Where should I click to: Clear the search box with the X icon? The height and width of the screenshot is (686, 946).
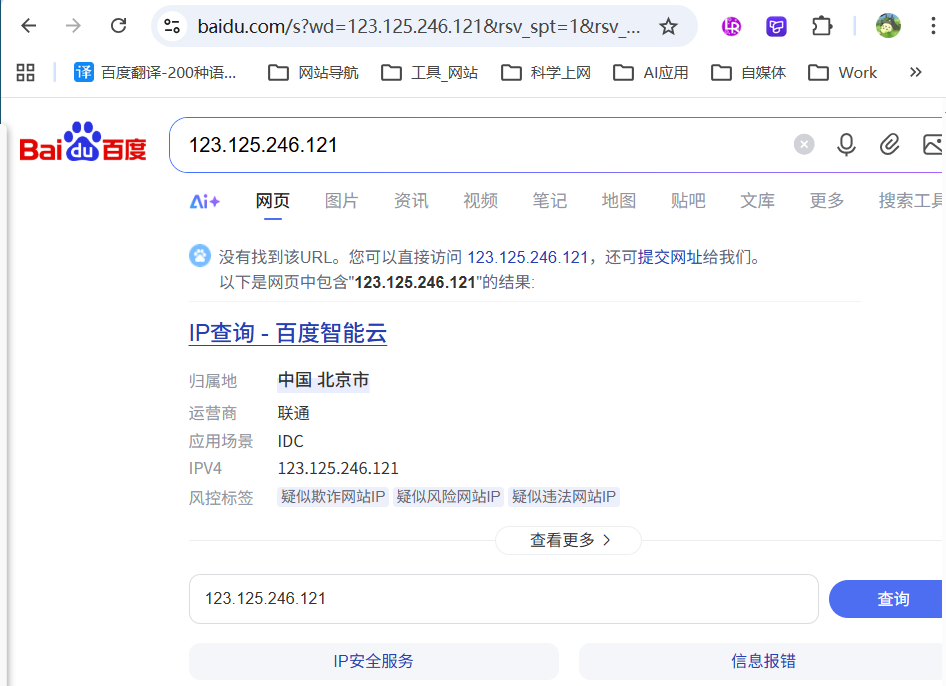pyautogui.click(x=804, y=145)
